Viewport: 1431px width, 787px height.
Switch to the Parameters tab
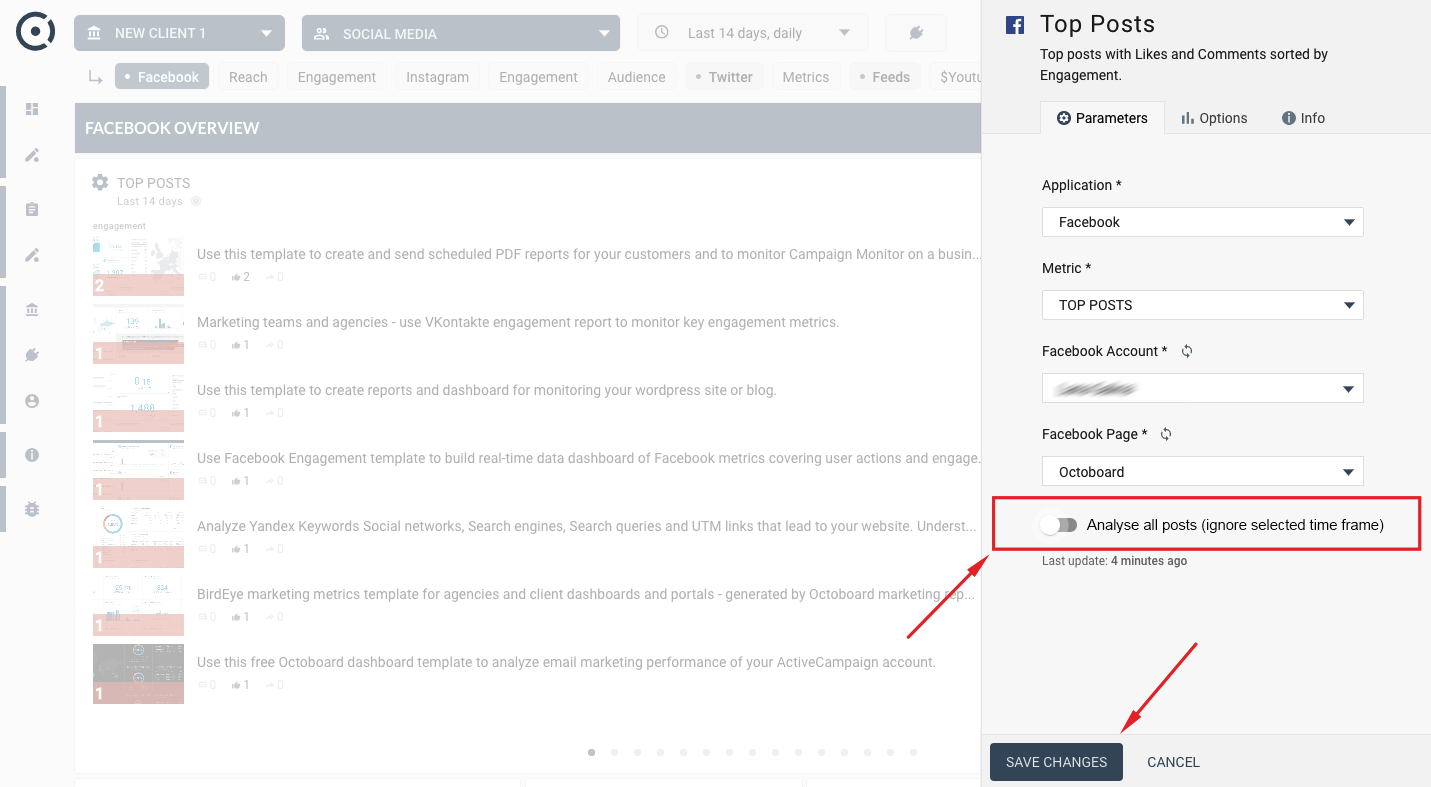pyautogui.click(x=1102, y=118)
